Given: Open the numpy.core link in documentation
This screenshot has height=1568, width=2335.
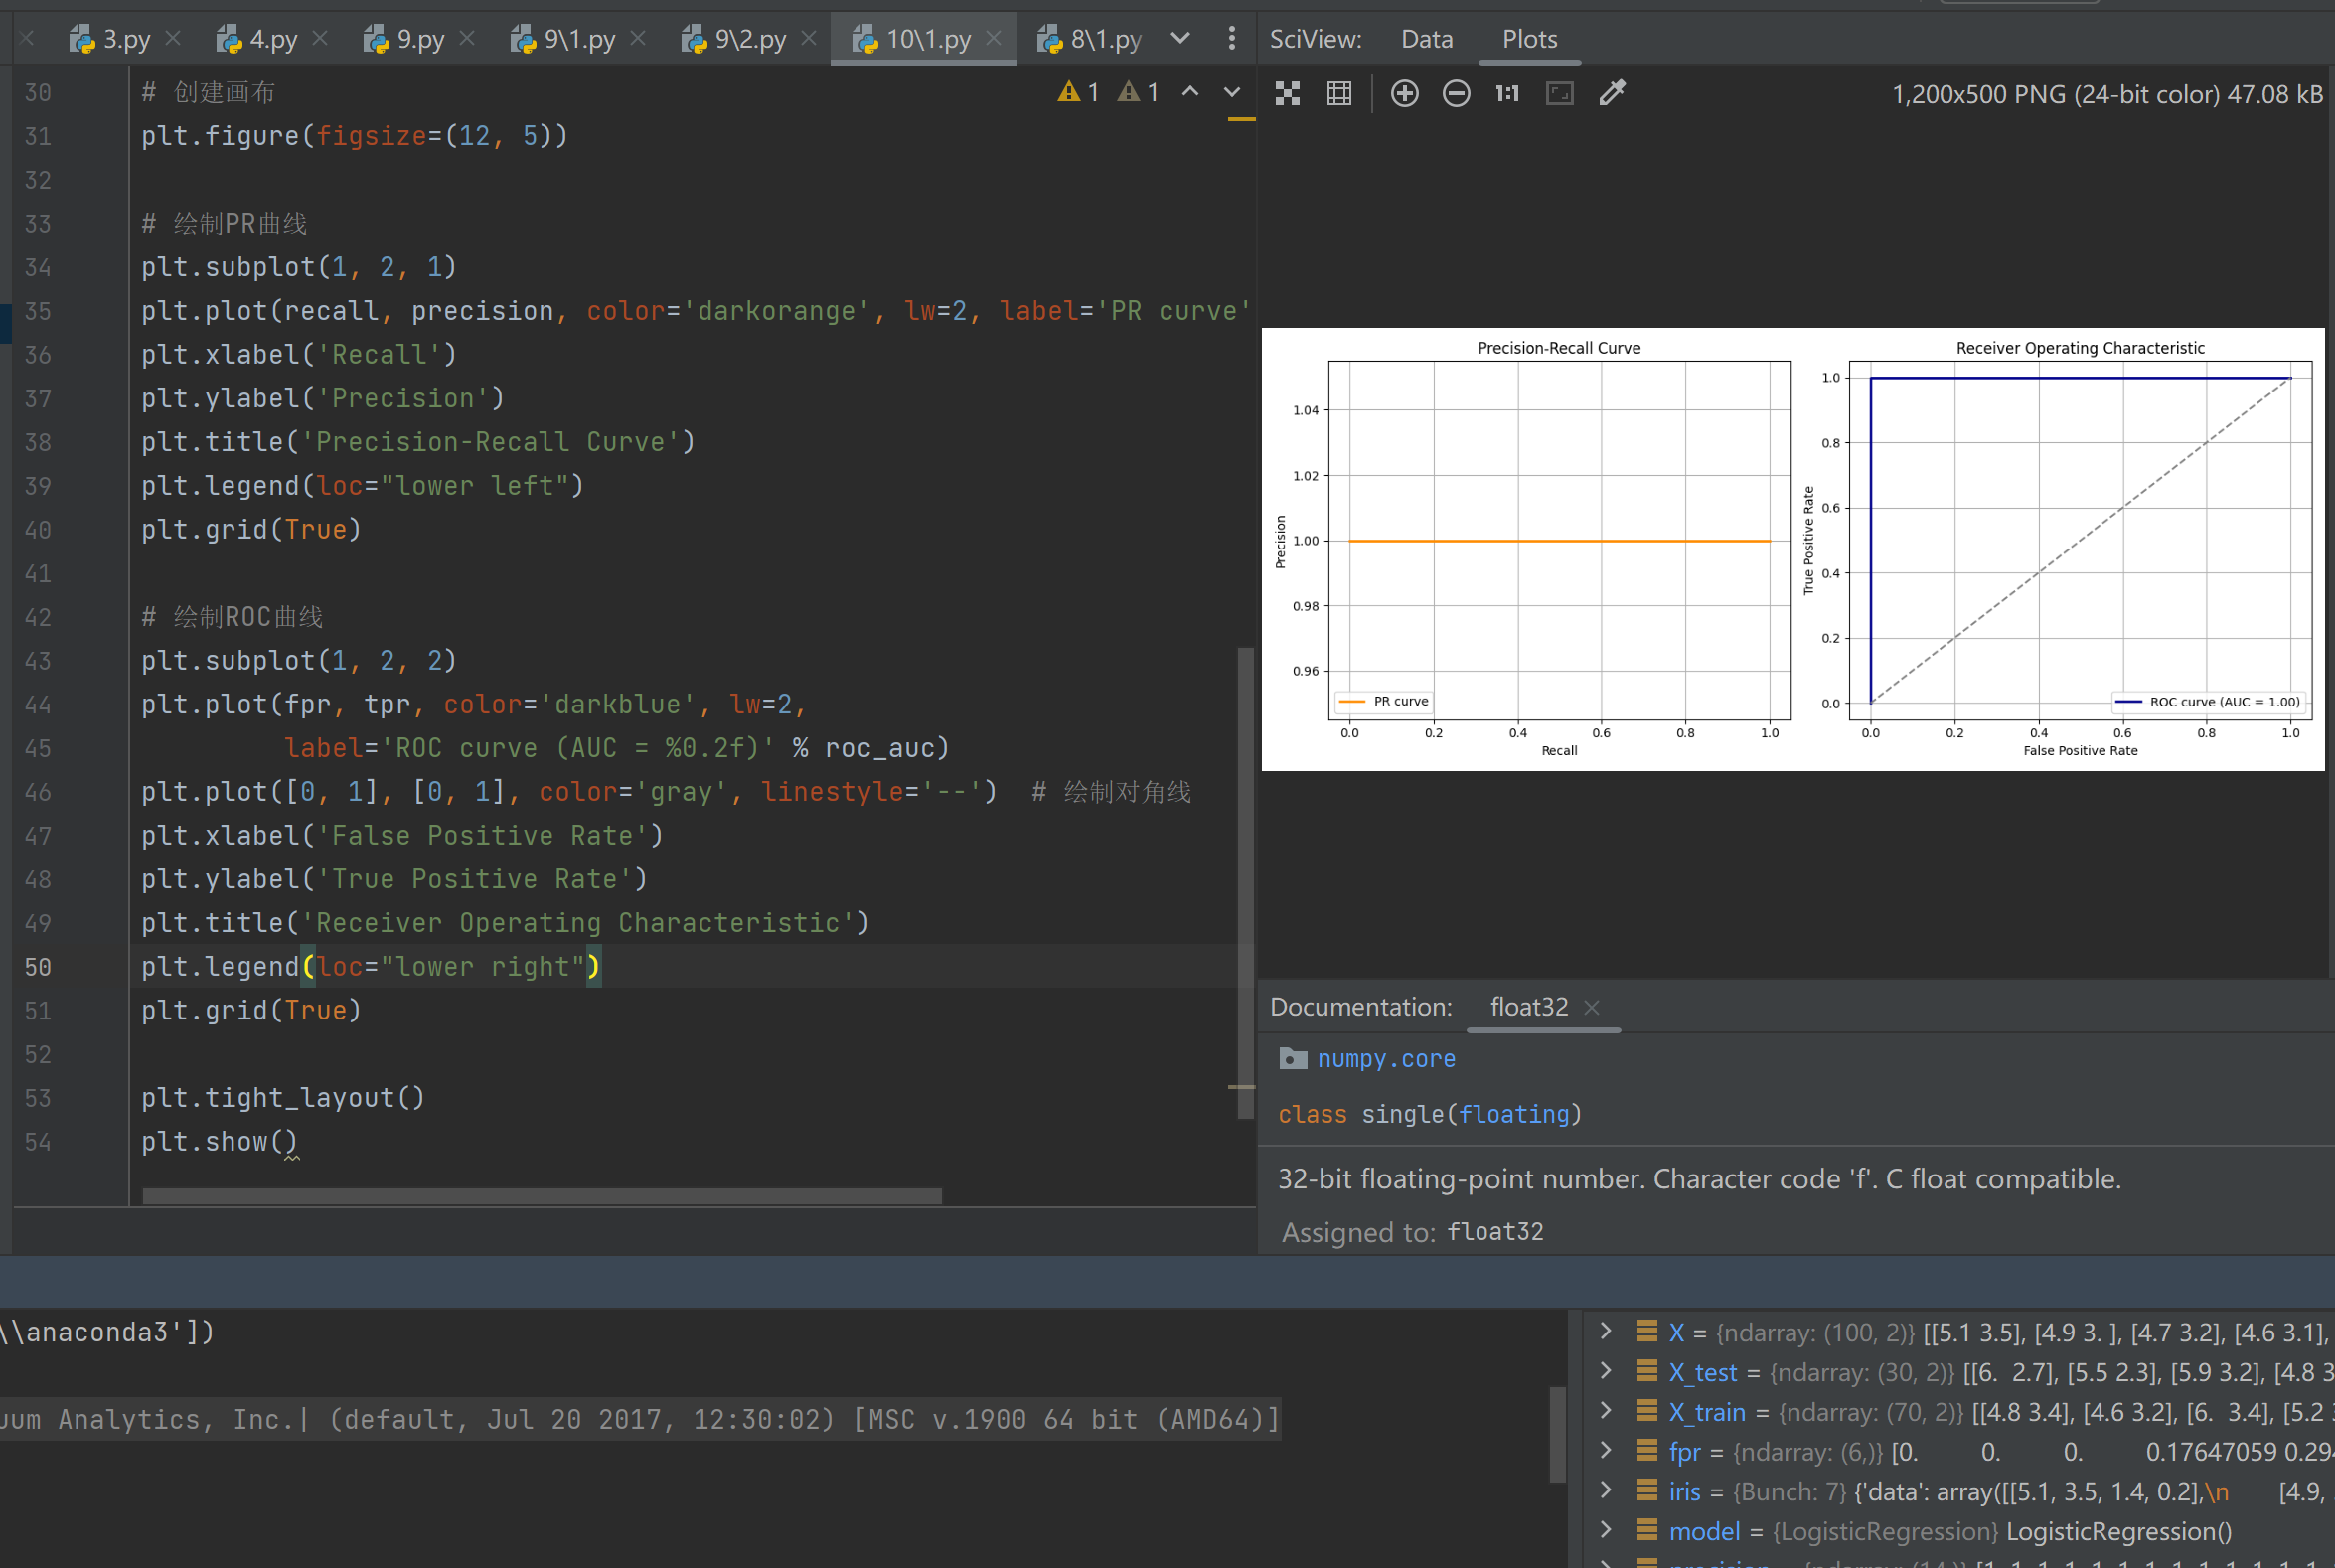Looking at the screenshot, I should point(1386,1059).
